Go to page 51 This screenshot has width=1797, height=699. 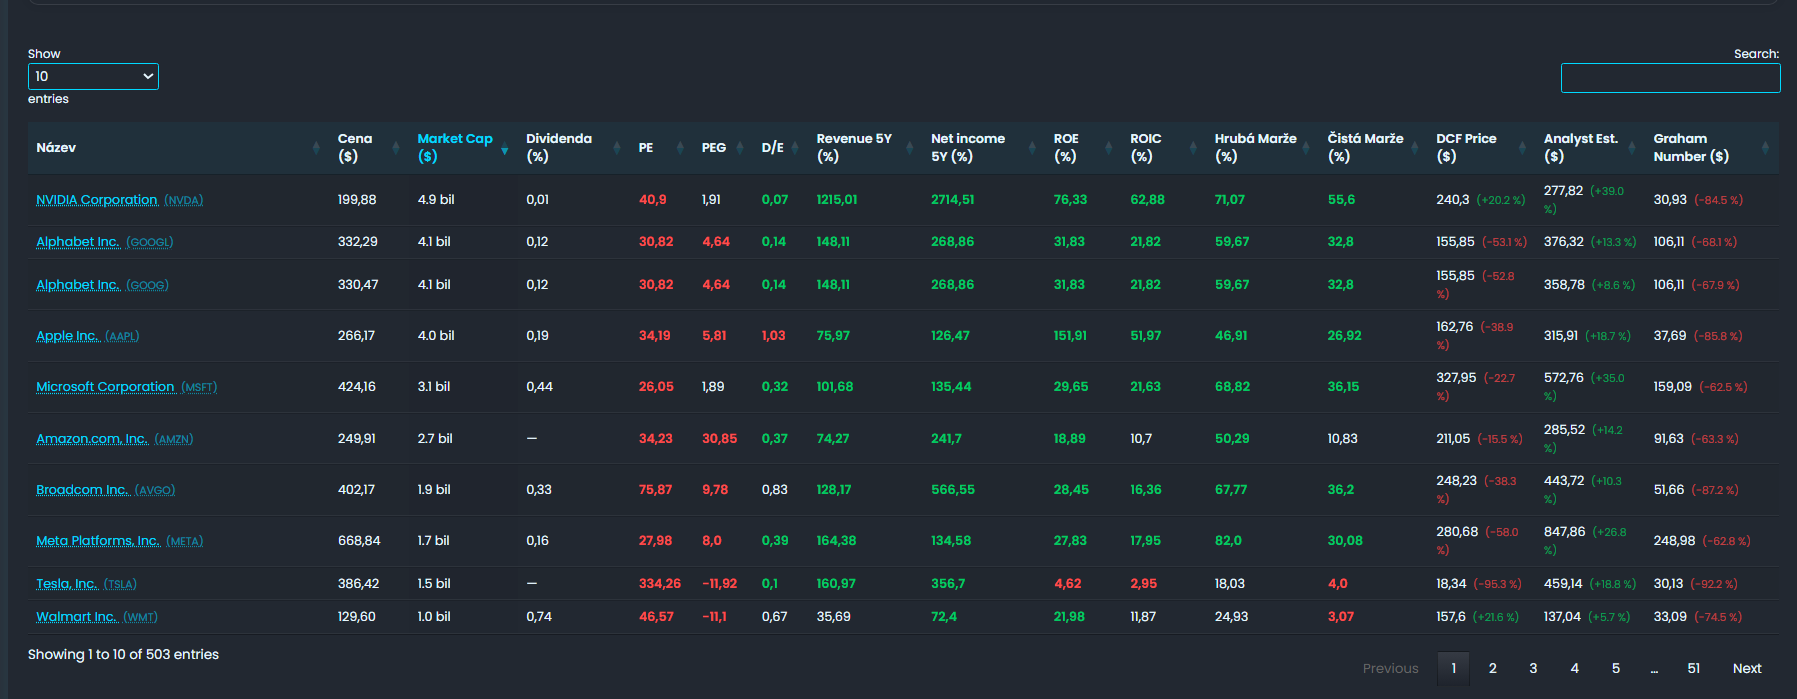pos(1693,668)
